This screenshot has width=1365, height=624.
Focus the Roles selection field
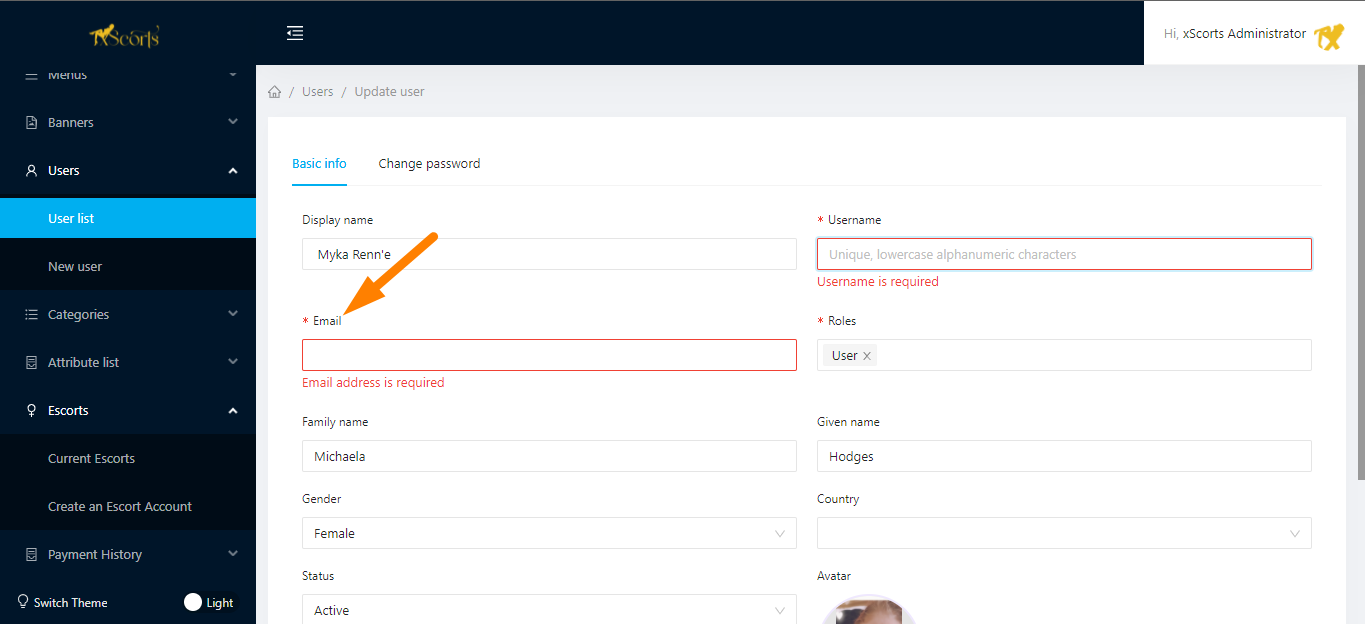coord(1064,355)
